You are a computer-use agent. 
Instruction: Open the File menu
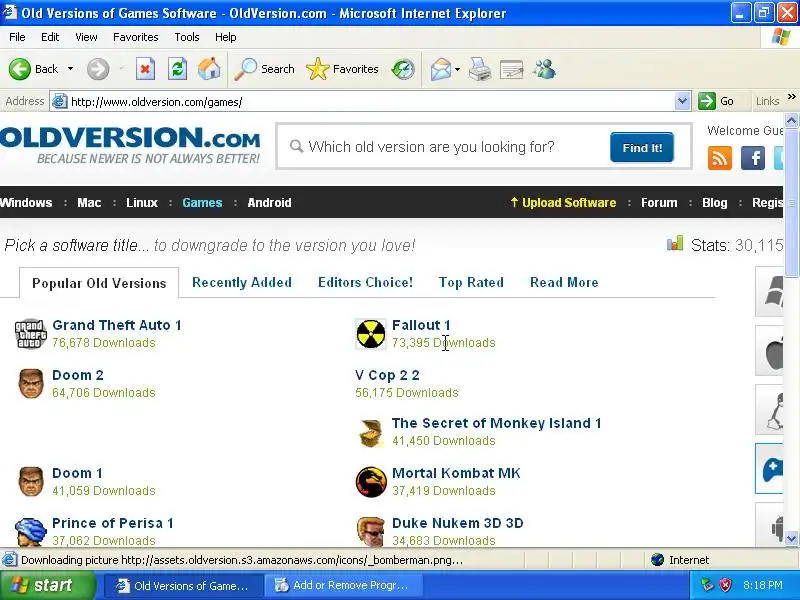coord(17,37)
